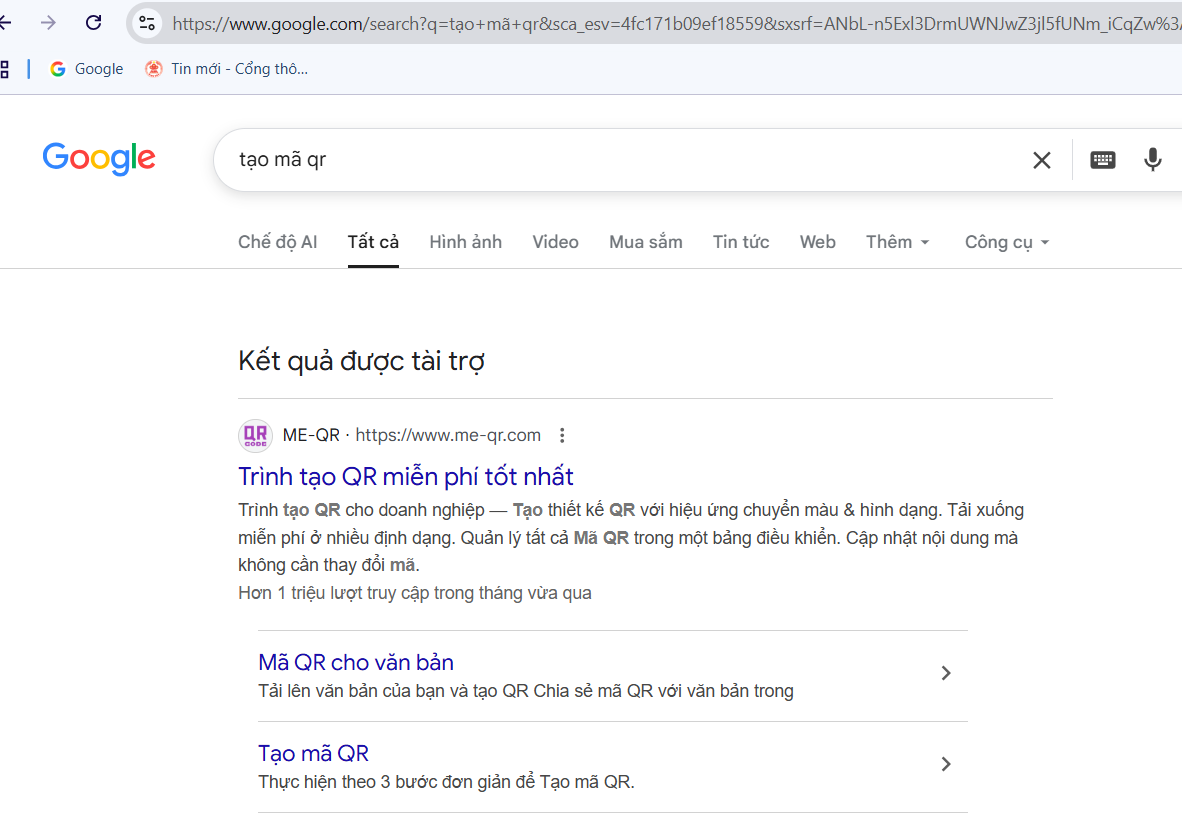Switch to the 'Hình ảnh' tab
1182x817 pixels.
pyautogui.click(x=466, y=242)
